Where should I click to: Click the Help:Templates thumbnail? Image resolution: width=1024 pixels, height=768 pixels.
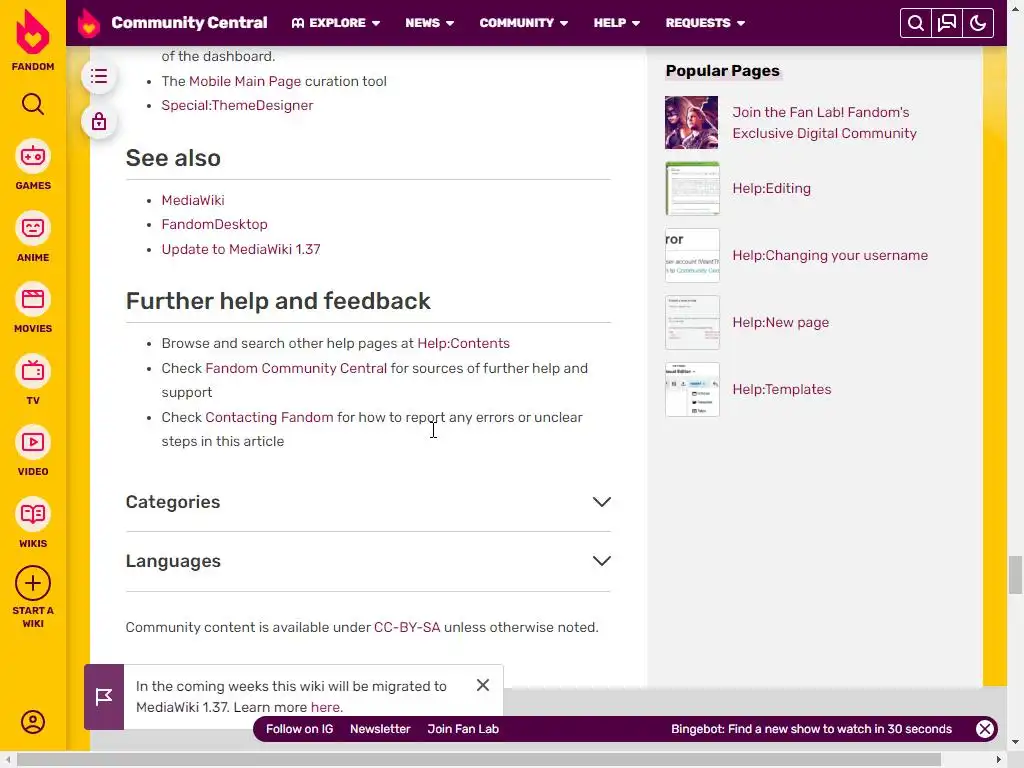[692, 389]
